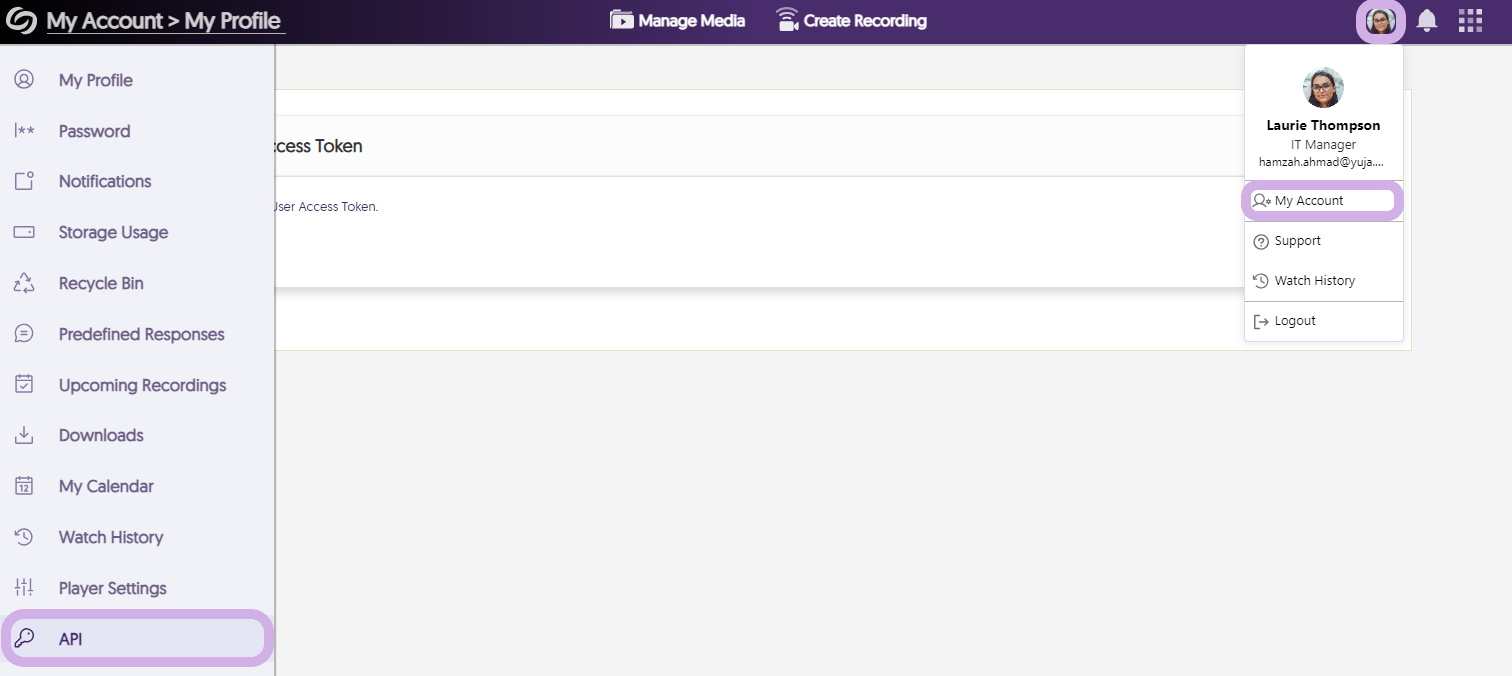Click the Downloads arrow icon
Screen dimensions: 1512x676
[24, 435]
